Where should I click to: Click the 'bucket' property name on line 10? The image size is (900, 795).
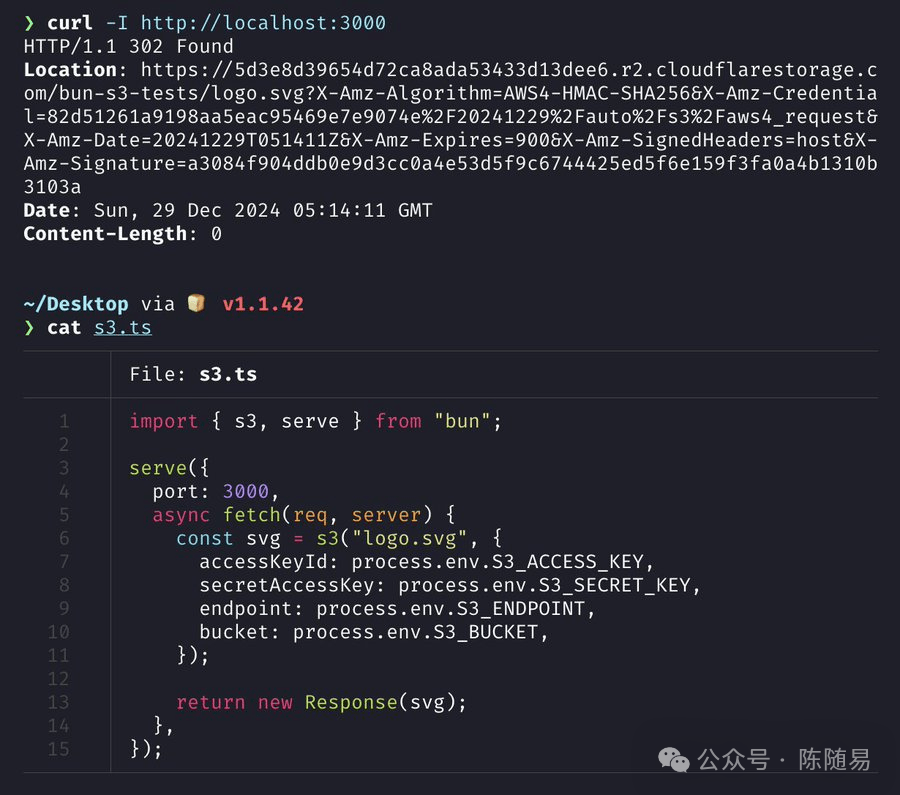tap(234, 632)
